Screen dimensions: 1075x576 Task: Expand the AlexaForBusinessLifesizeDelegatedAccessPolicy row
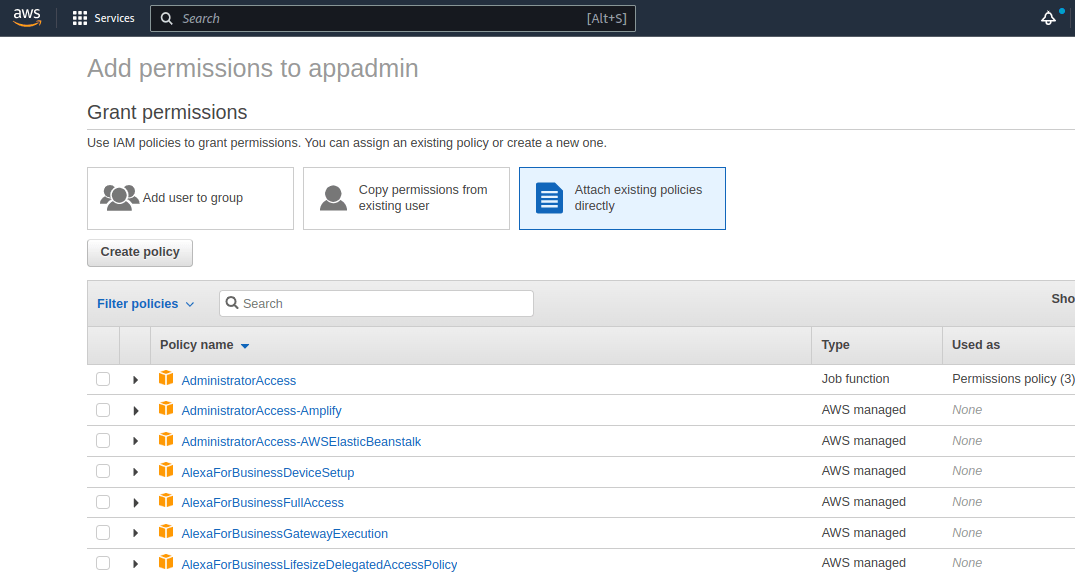pos(135,564)
